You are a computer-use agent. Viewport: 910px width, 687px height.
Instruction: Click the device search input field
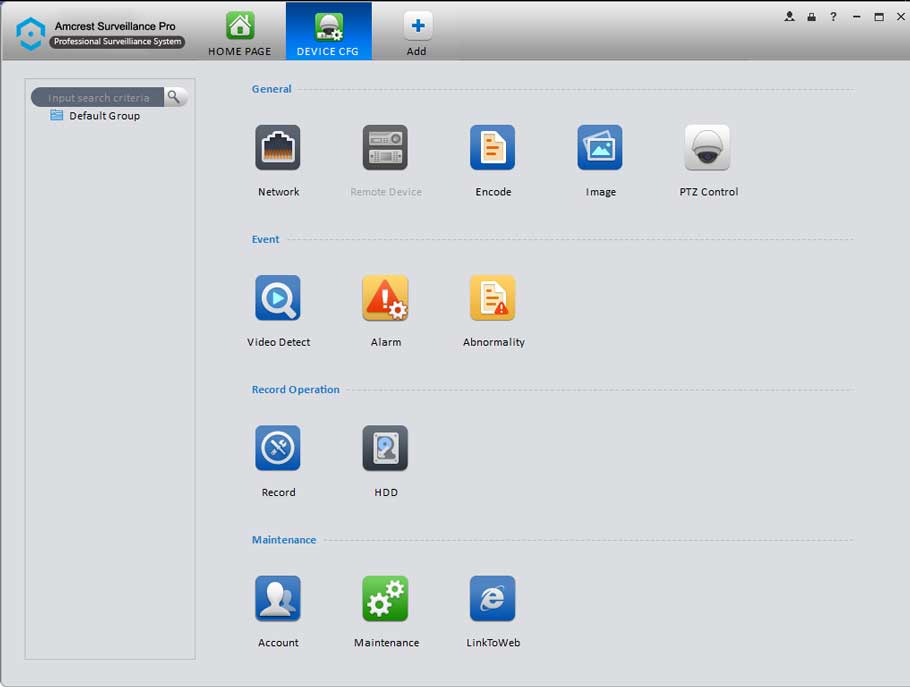pyautogui.click(x=98, y=98)
